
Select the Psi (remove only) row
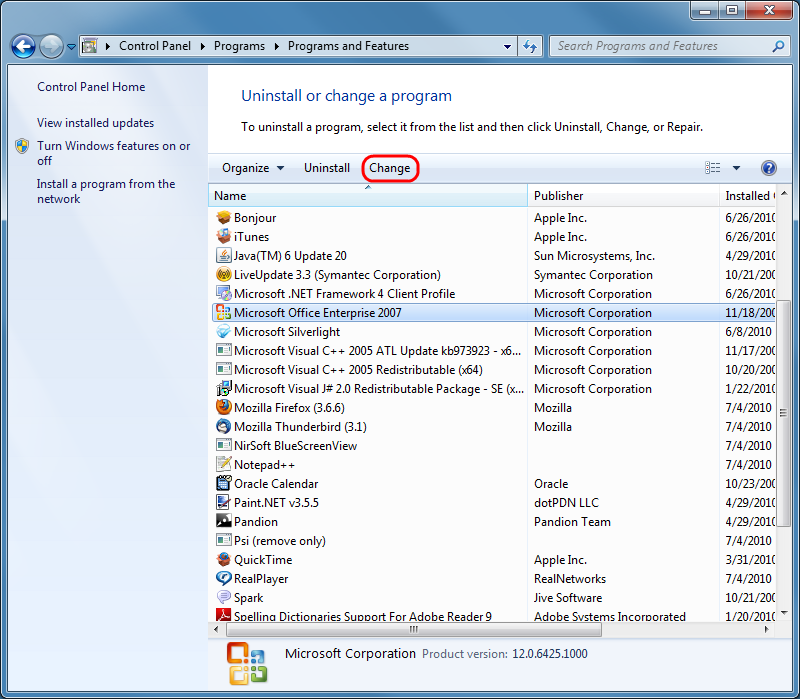coord(494,541)
